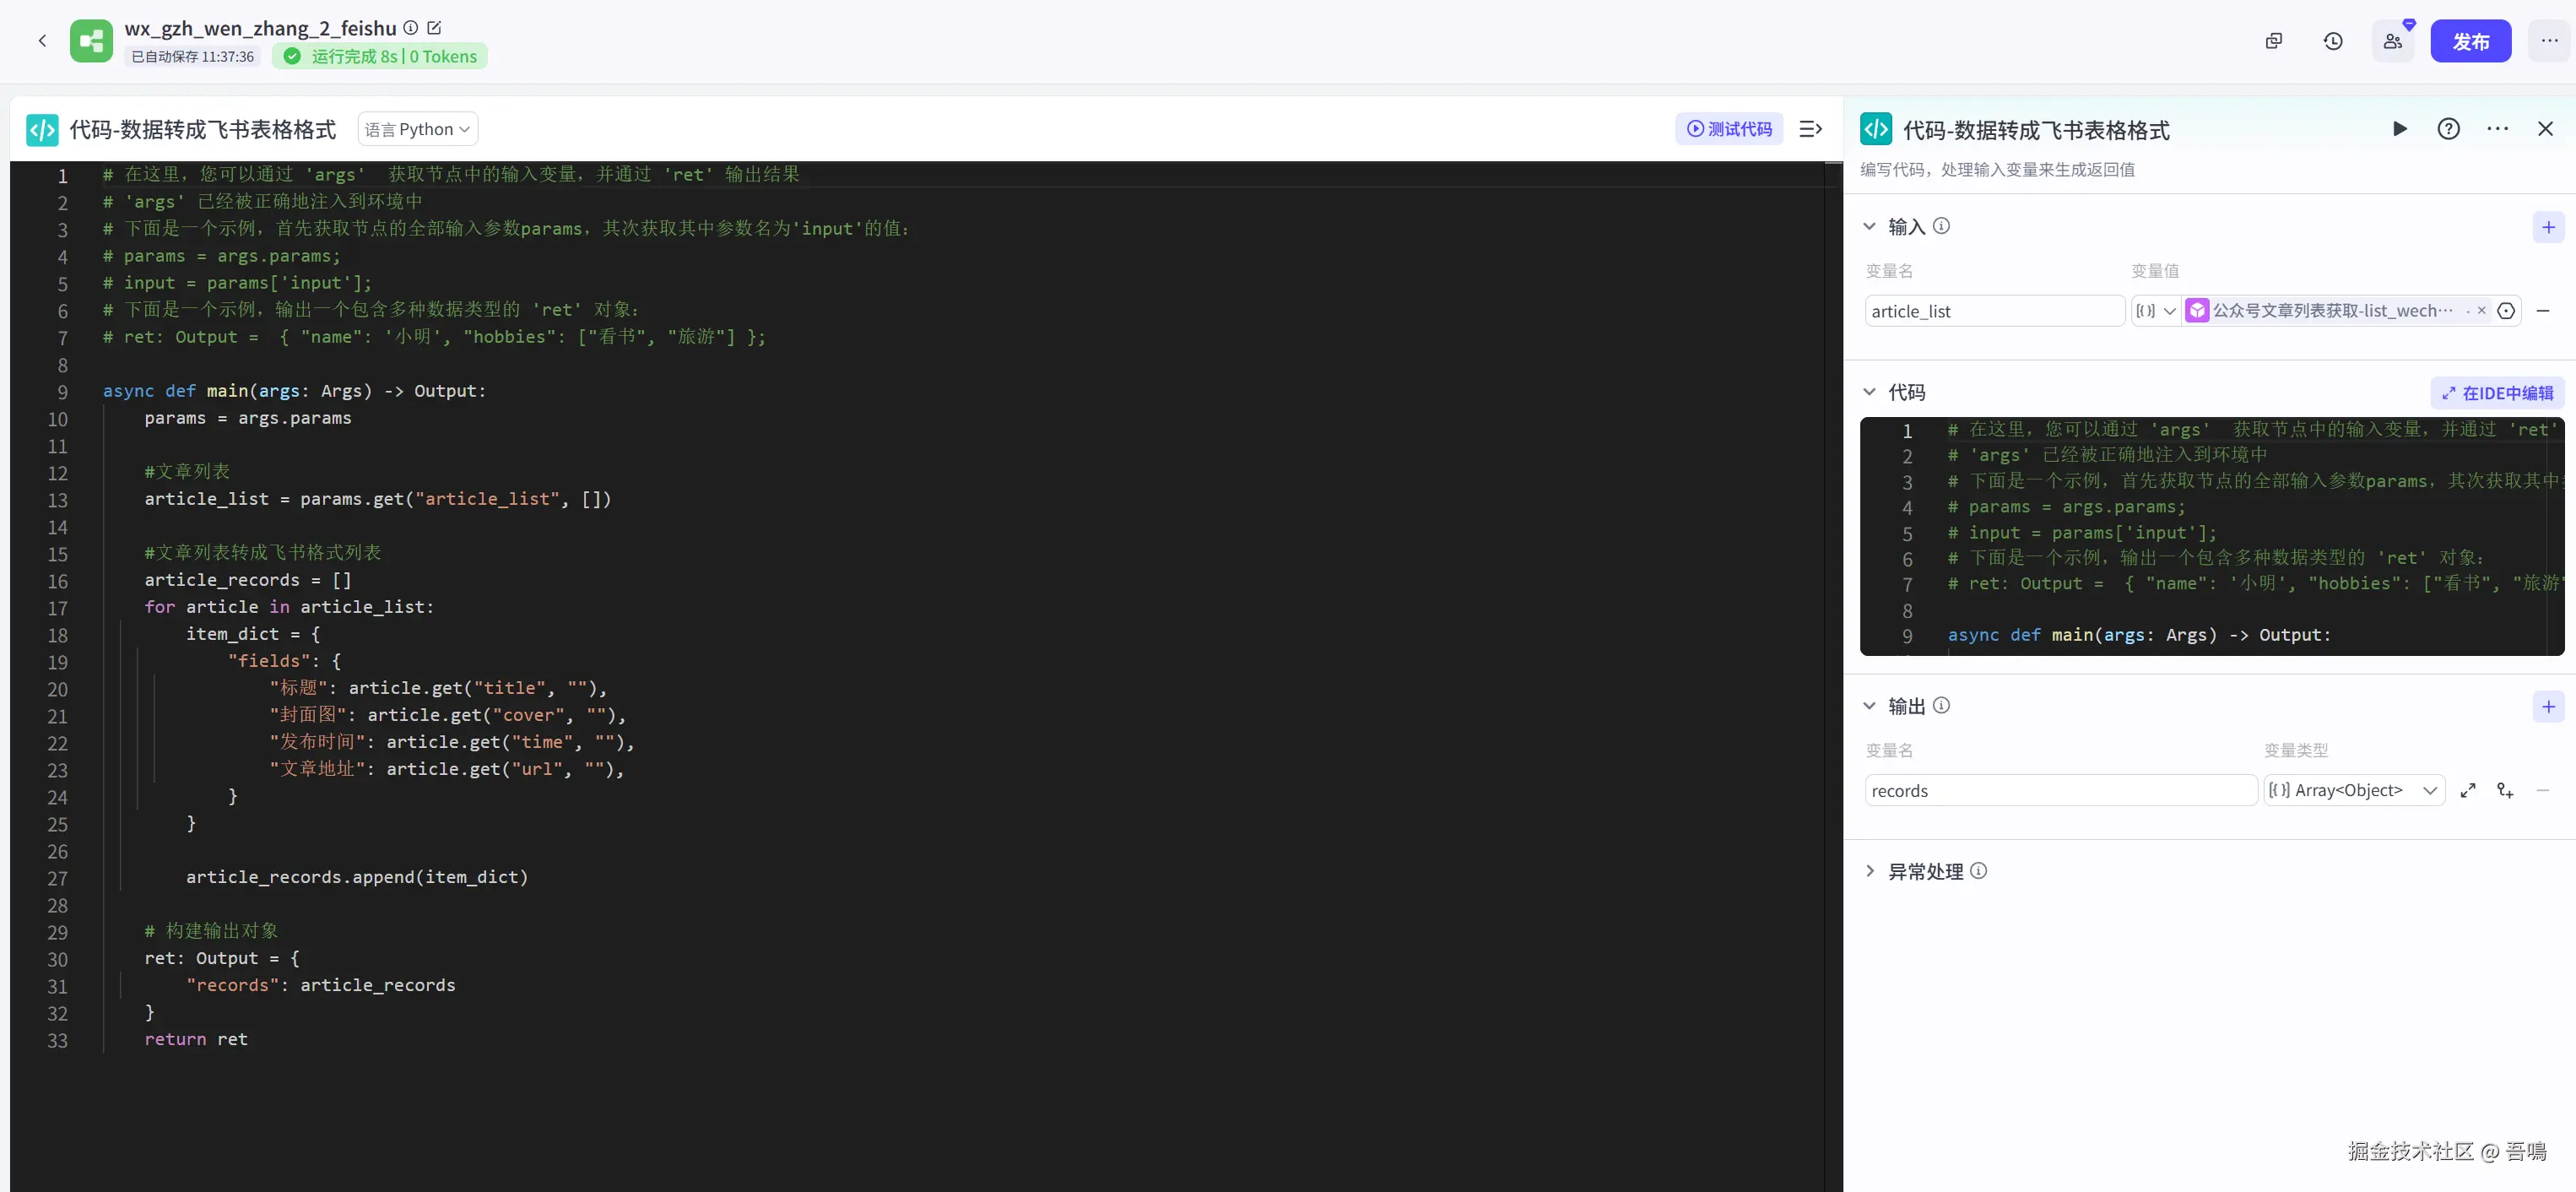Open the Array<Object> variable type dropdown
Viewport: 2576px width, 1192px height.
click(x=2353, y=791)
